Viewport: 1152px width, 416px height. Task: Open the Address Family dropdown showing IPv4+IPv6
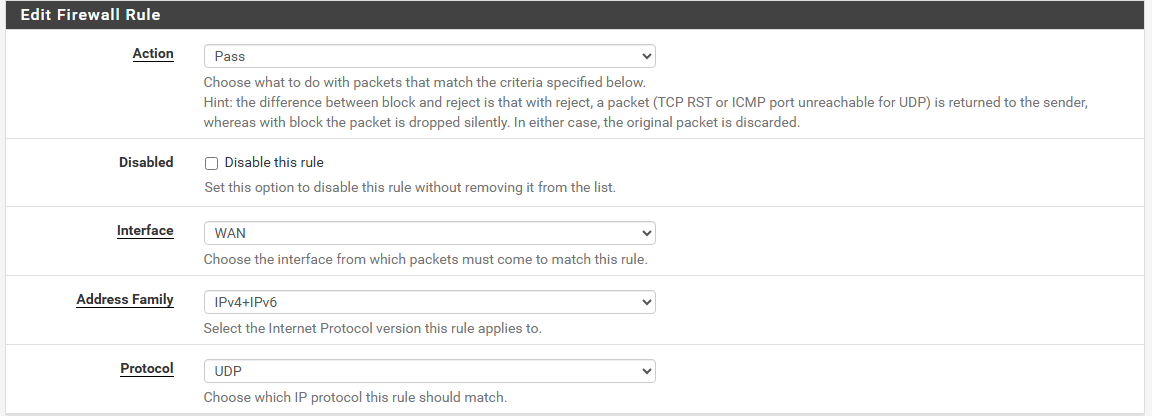429,301
